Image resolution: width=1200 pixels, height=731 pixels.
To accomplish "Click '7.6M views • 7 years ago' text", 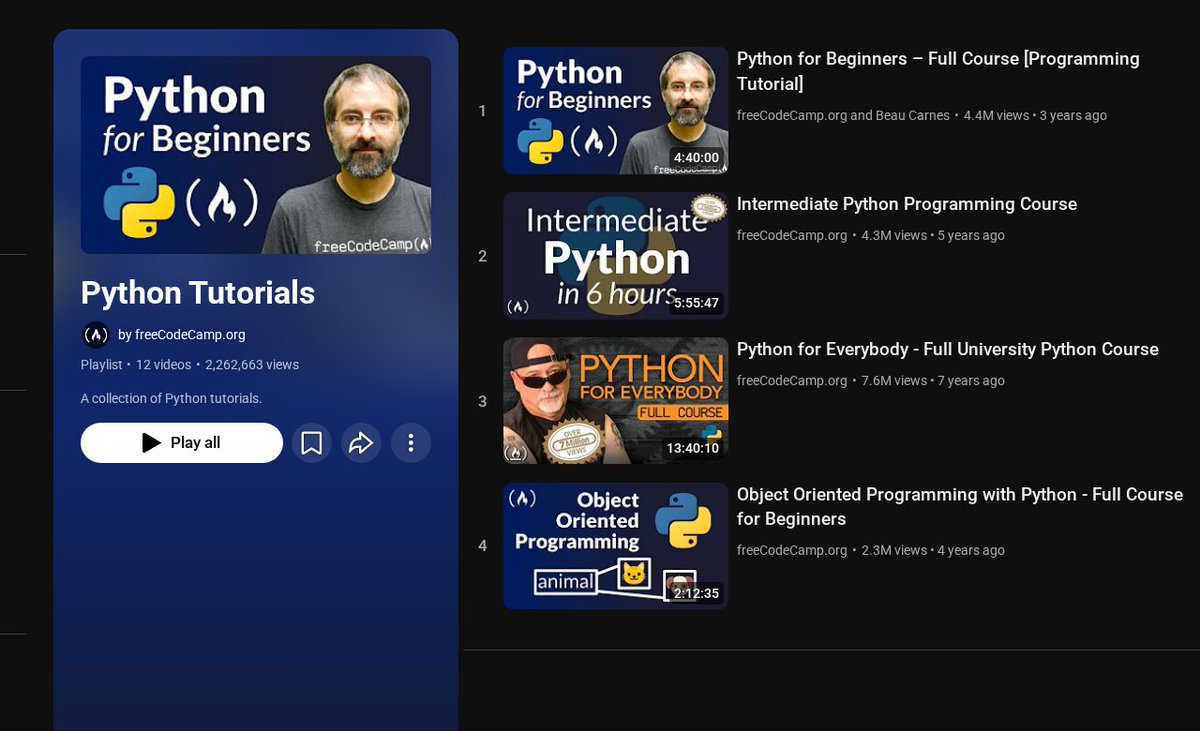I will 933,380.
